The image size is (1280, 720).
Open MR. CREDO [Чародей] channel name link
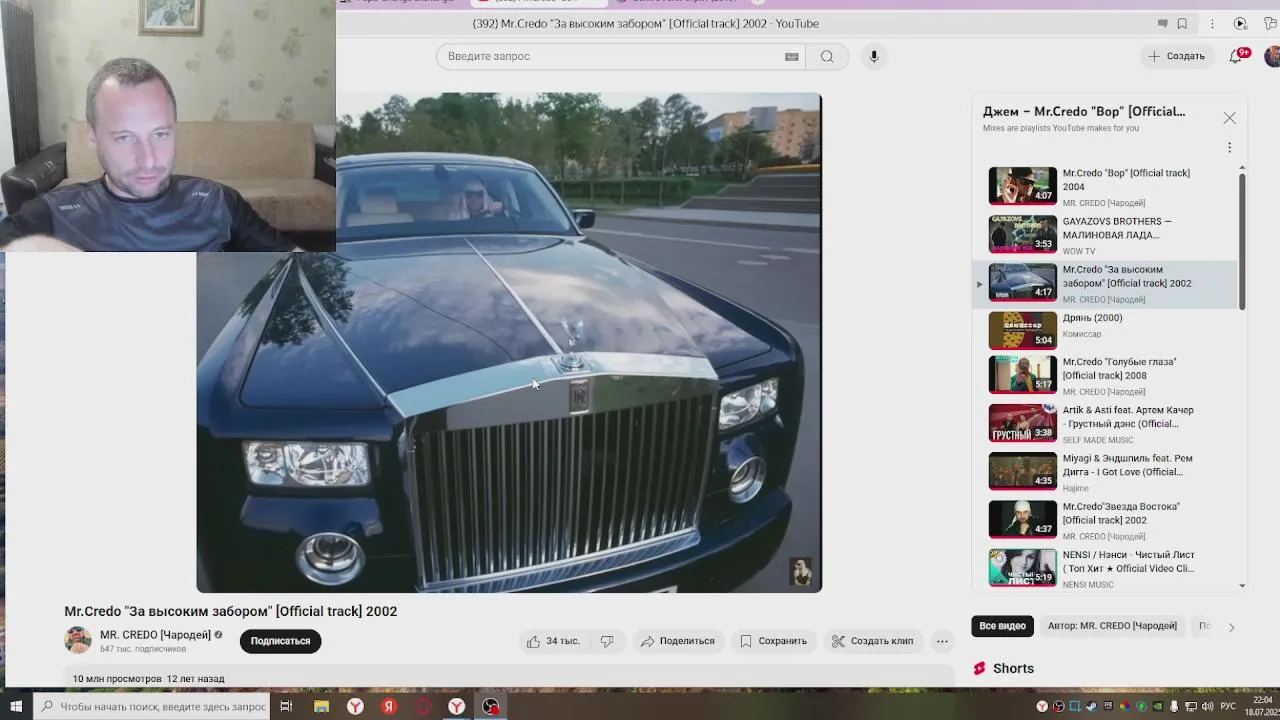(x=155, y=635)
